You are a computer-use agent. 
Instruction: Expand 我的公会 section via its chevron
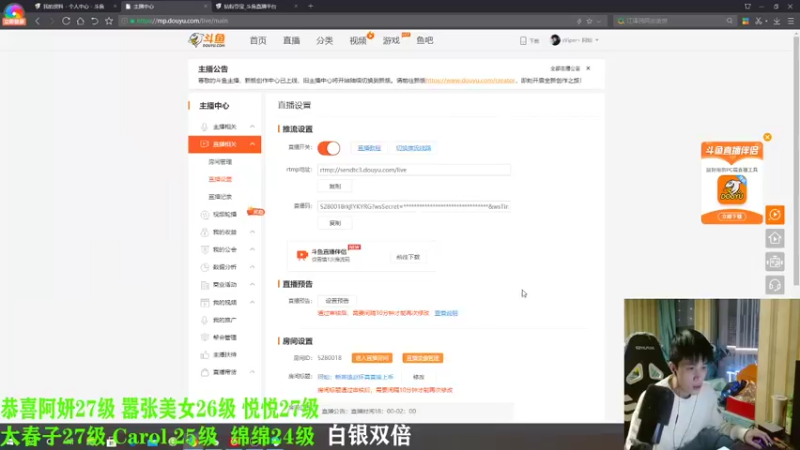click(252, 249)
